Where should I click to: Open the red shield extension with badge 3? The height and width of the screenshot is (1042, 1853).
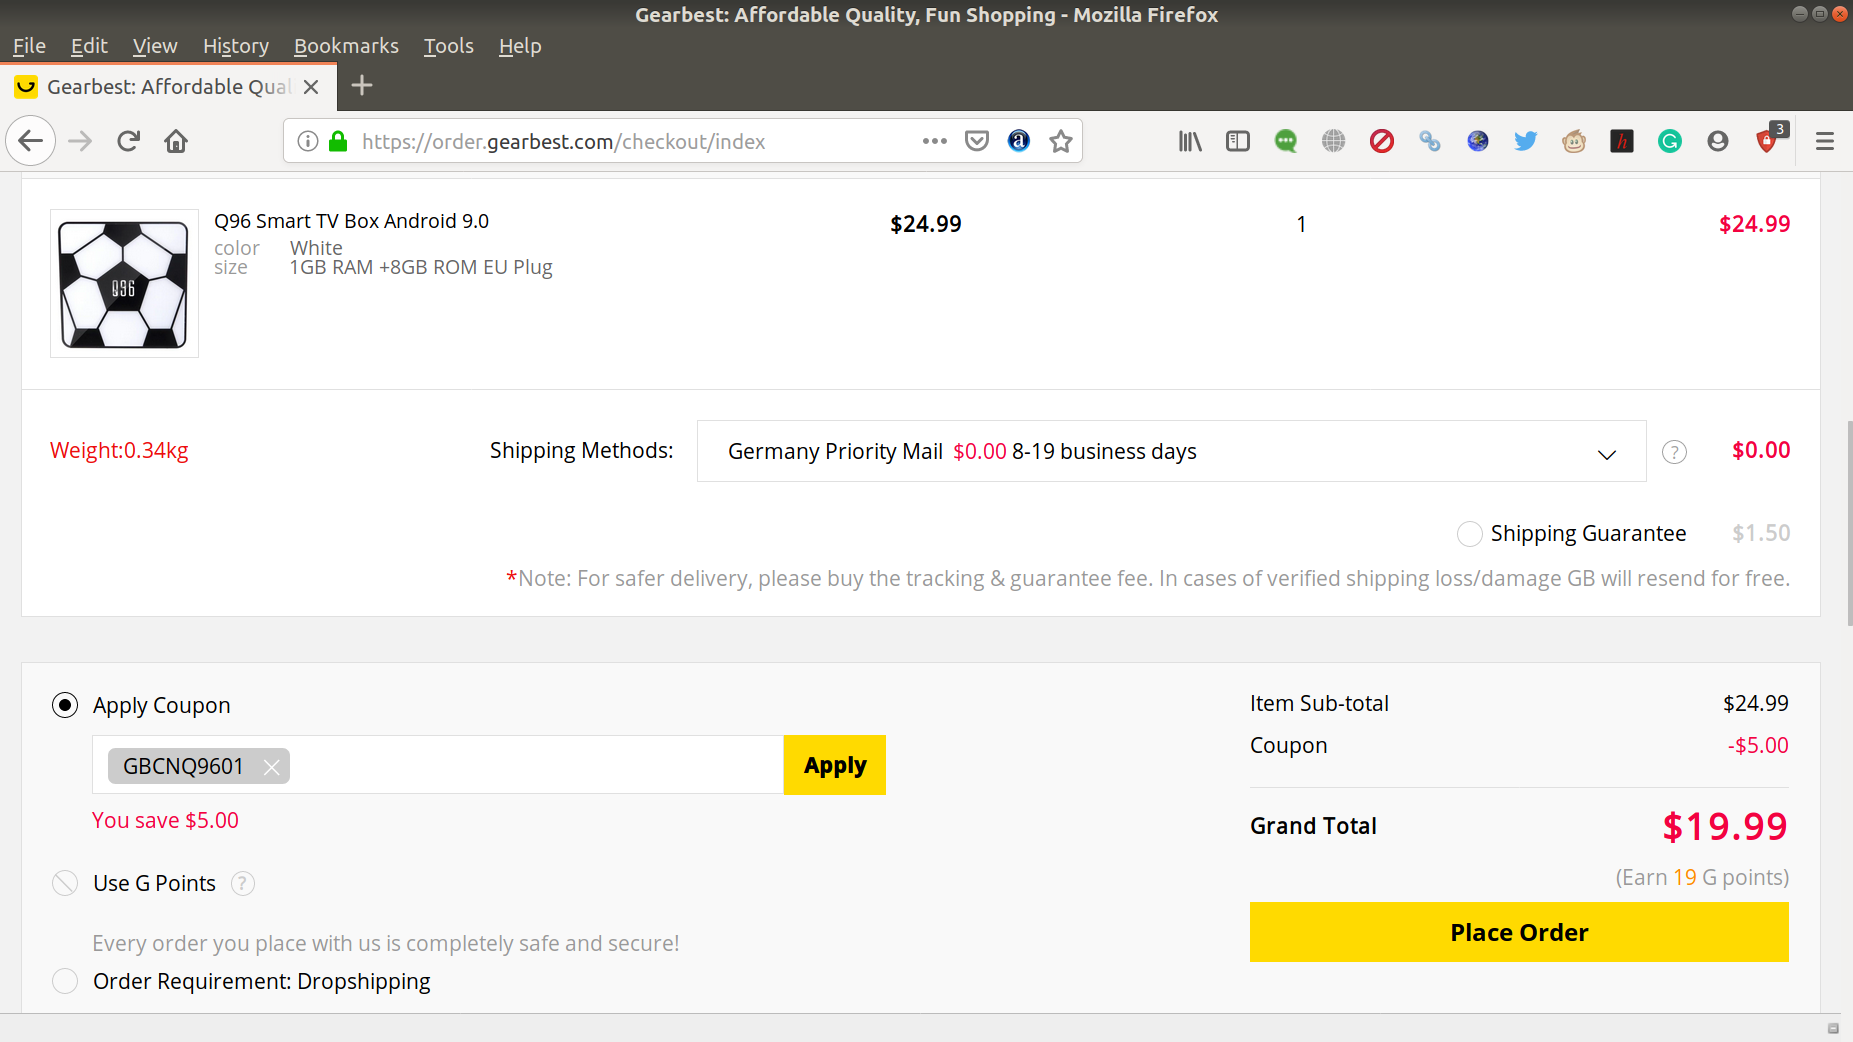point(1768,139)
